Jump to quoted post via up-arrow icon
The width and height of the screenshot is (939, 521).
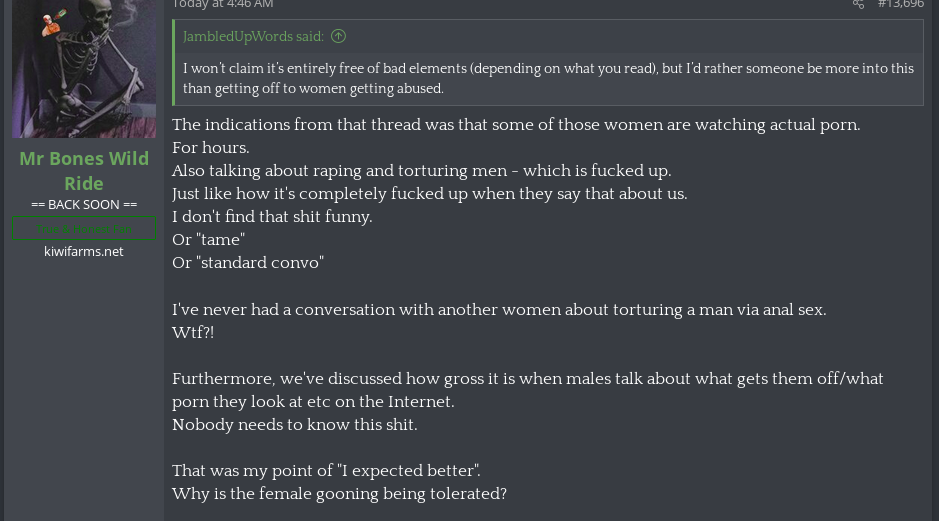[338, 37]
